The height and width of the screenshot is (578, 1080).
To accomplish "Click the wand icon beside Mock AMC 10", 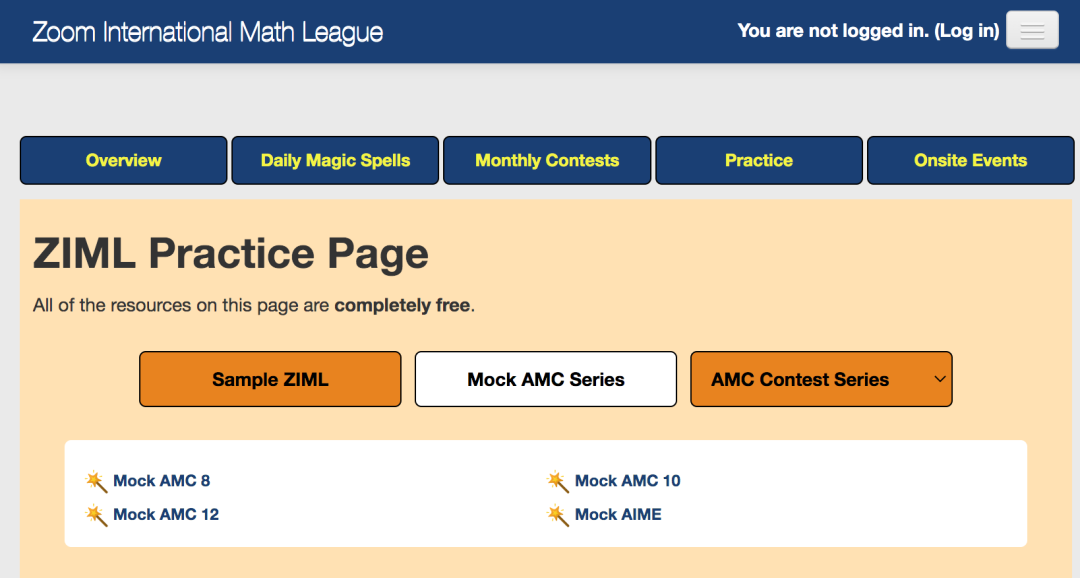I will [558, 481].
